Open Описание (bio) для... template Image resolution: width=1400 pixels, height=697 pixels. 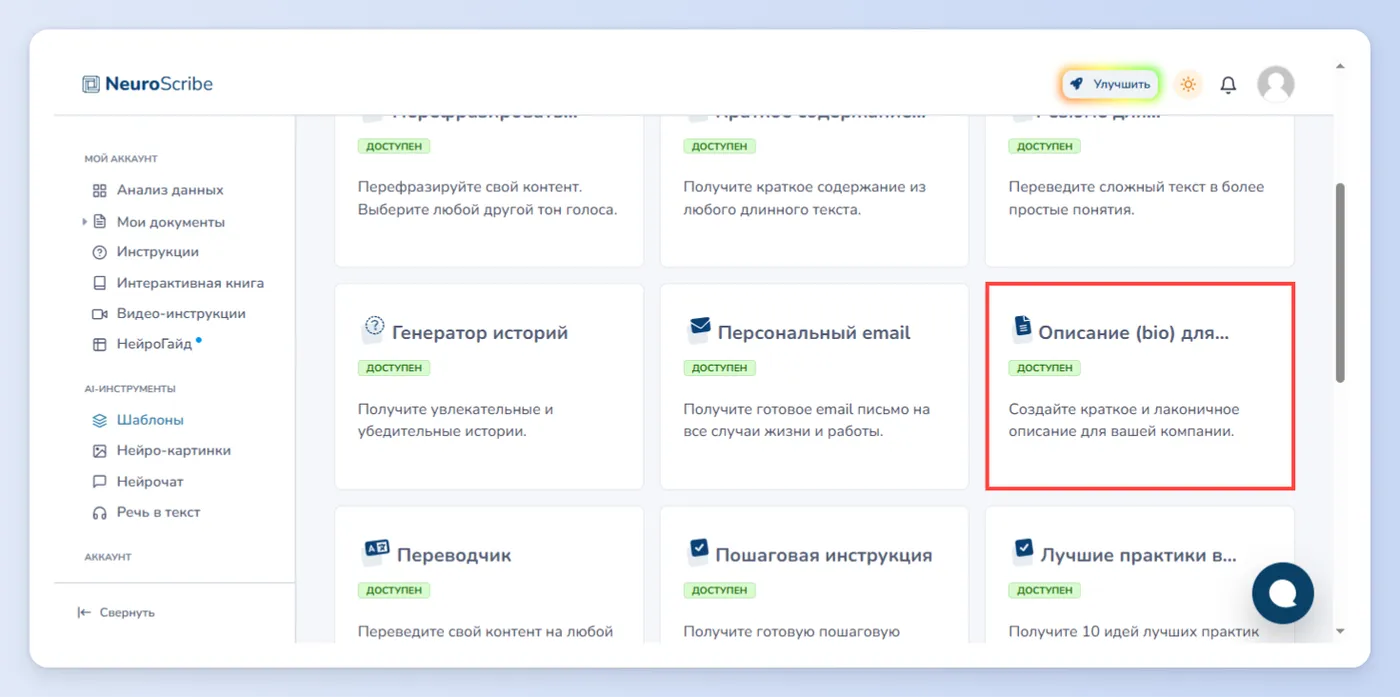pos(1140,386)
